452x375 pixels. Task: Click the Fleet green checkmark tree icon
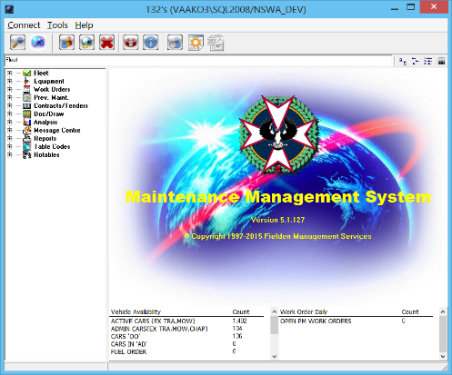[27, 73]
